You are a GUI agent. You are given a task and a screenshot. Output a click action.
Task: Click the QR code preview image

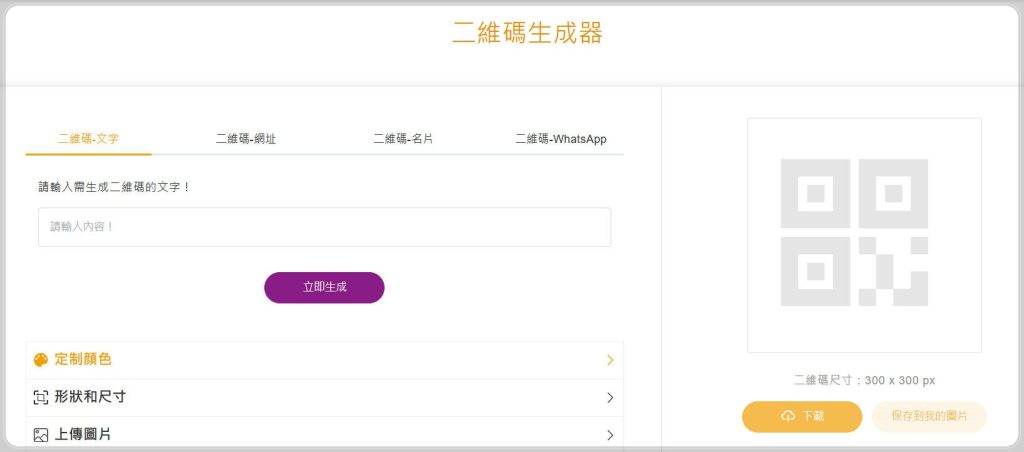click(x=863, y=234)
